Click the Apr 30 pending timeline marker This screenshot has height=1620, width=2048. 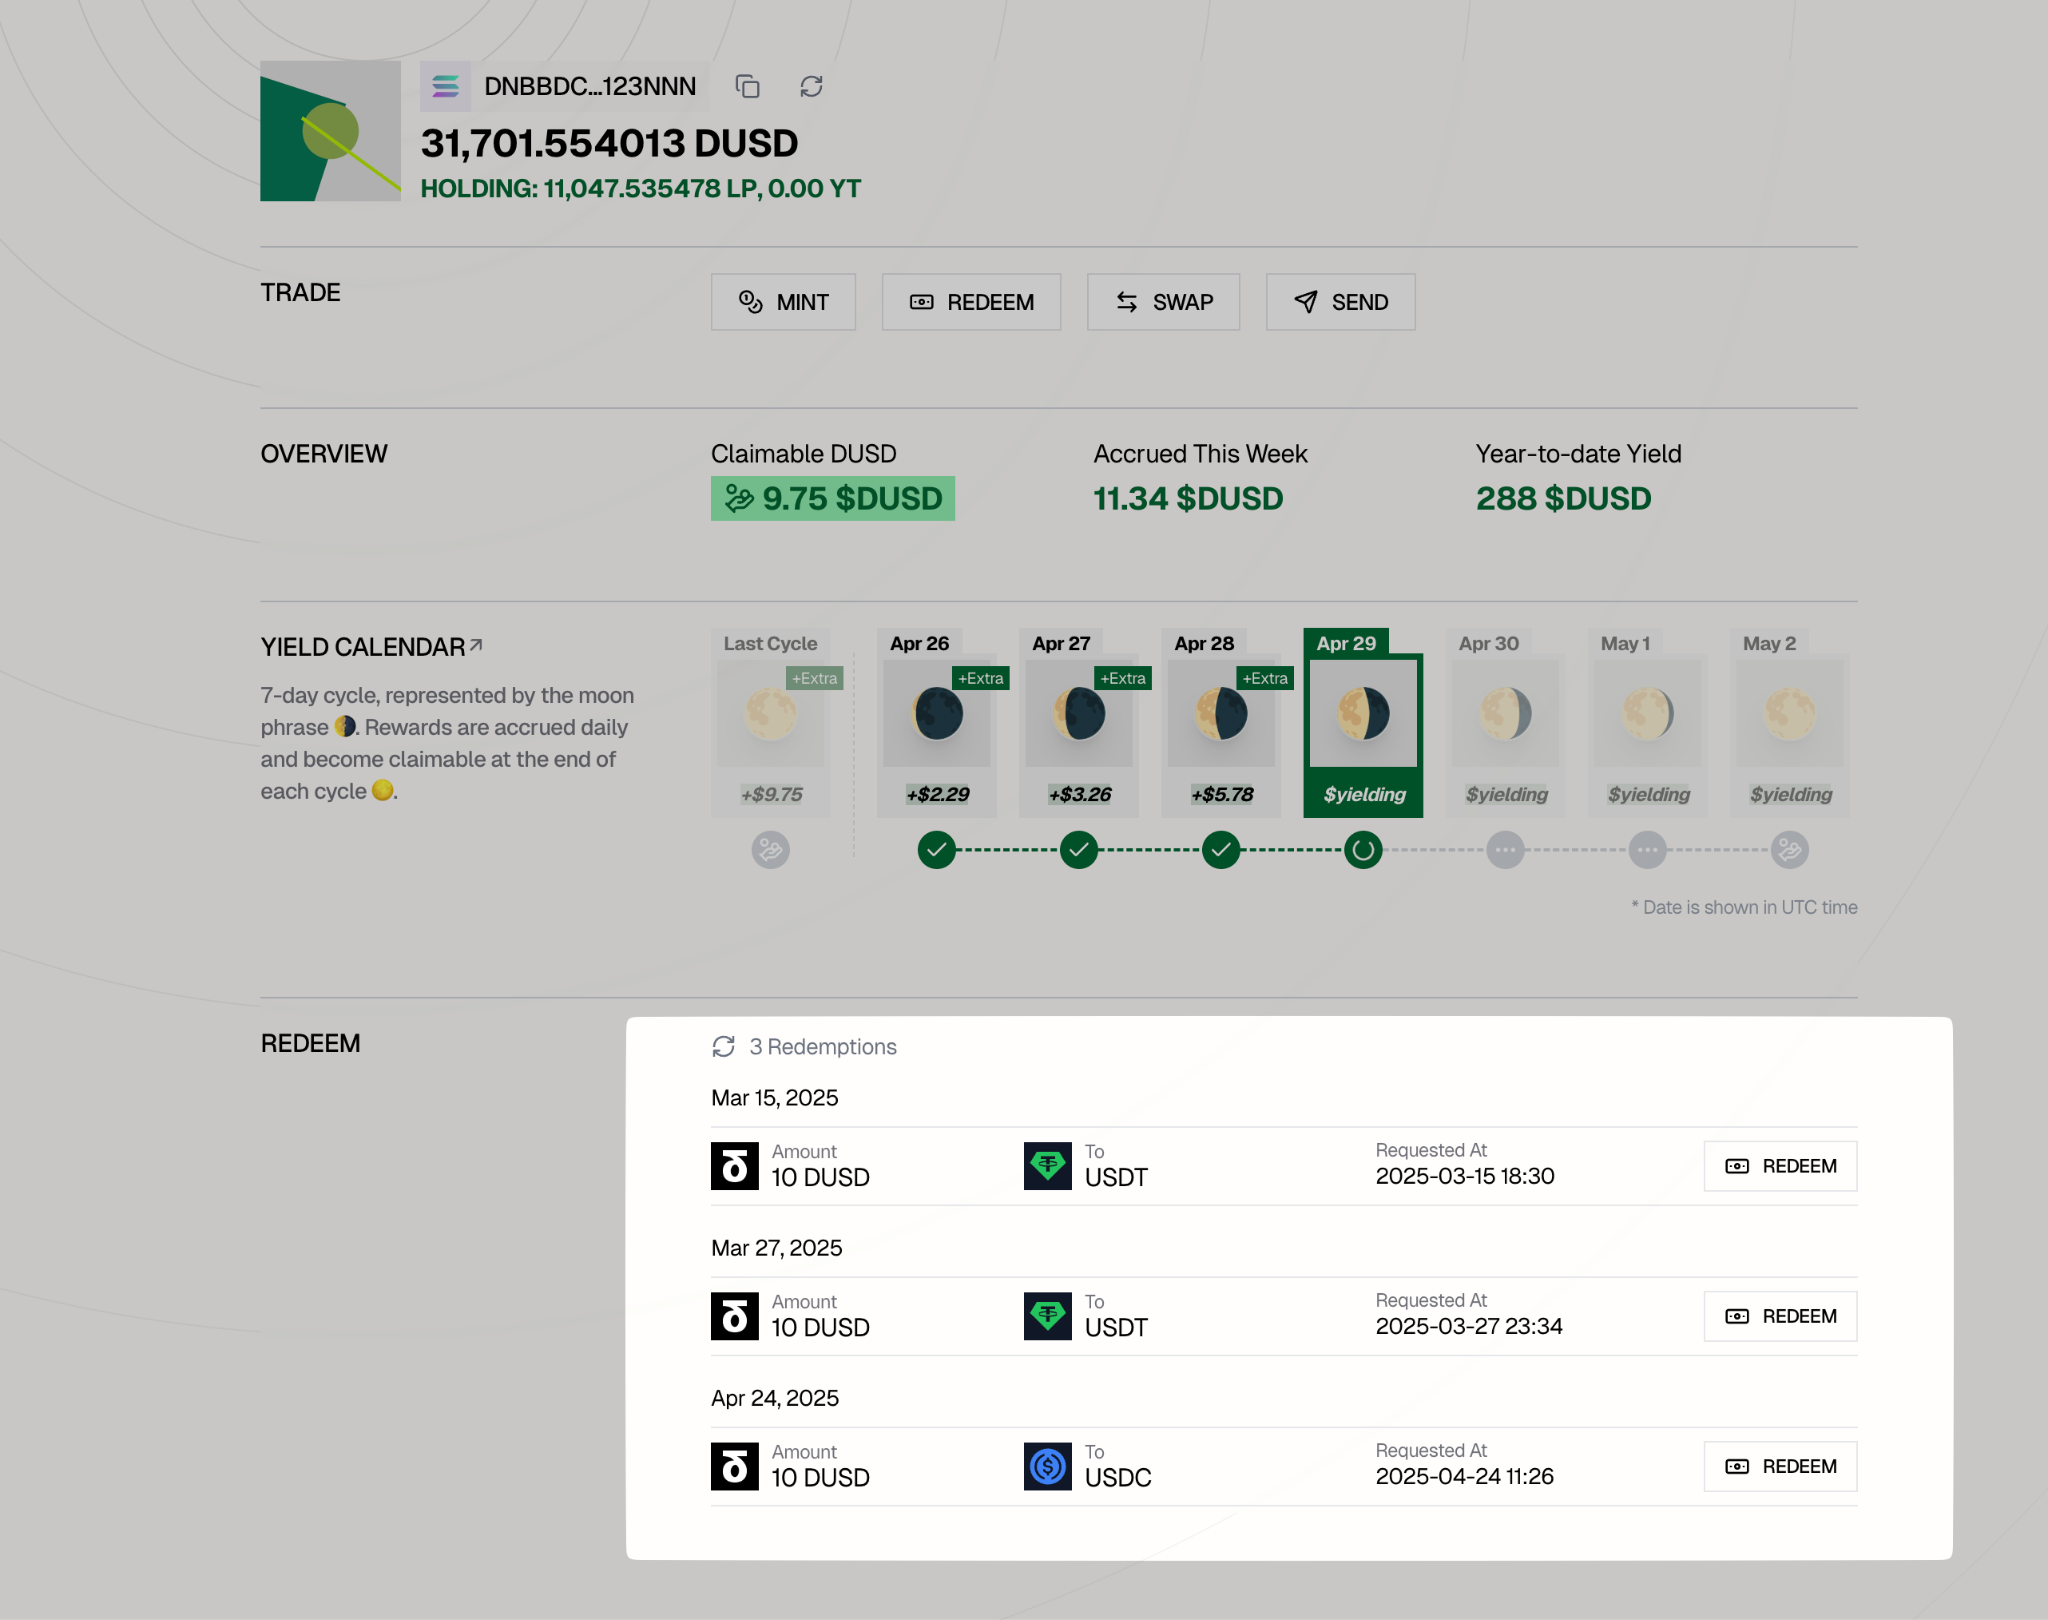pos(1505,850)
